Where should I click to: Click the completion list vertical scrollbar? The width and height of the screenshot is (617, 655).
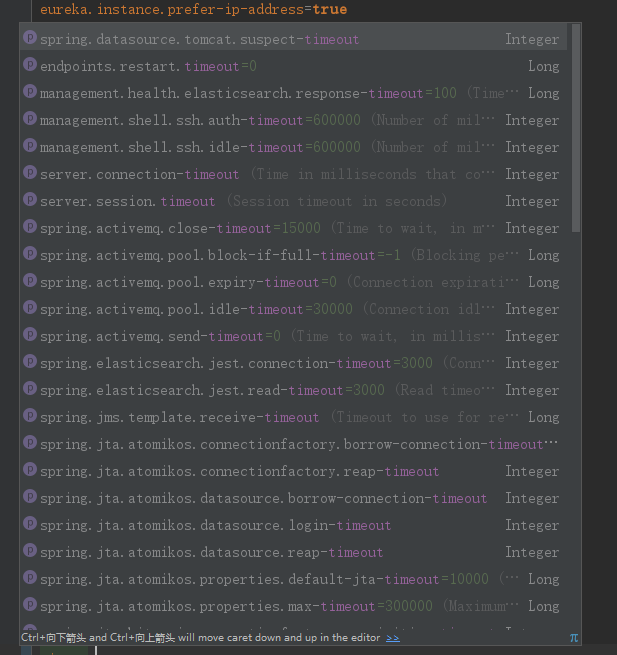click(x=575, y=130)
